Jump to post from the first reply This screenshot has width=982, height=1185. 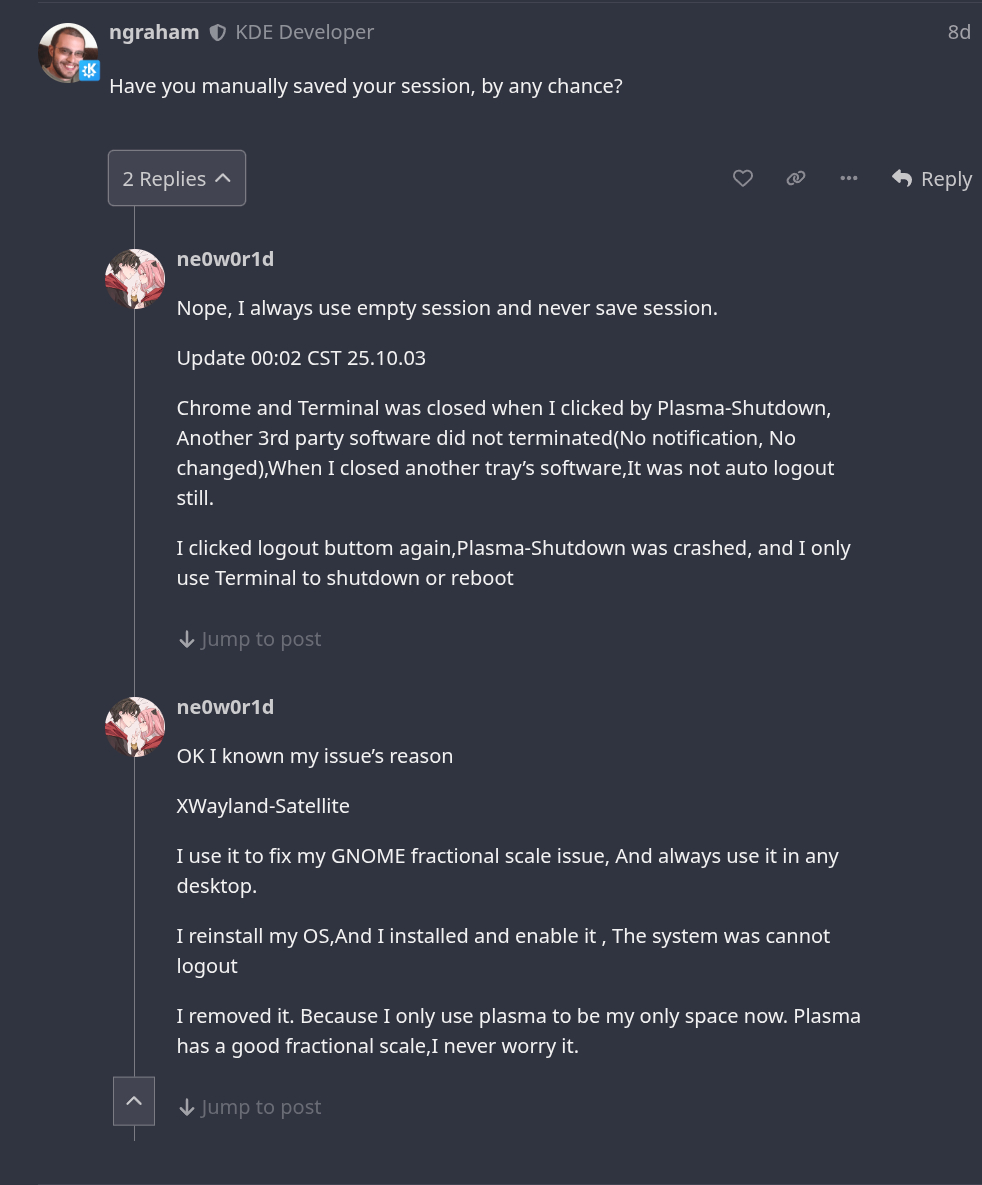pyautogui.click(x=260, y=639)
